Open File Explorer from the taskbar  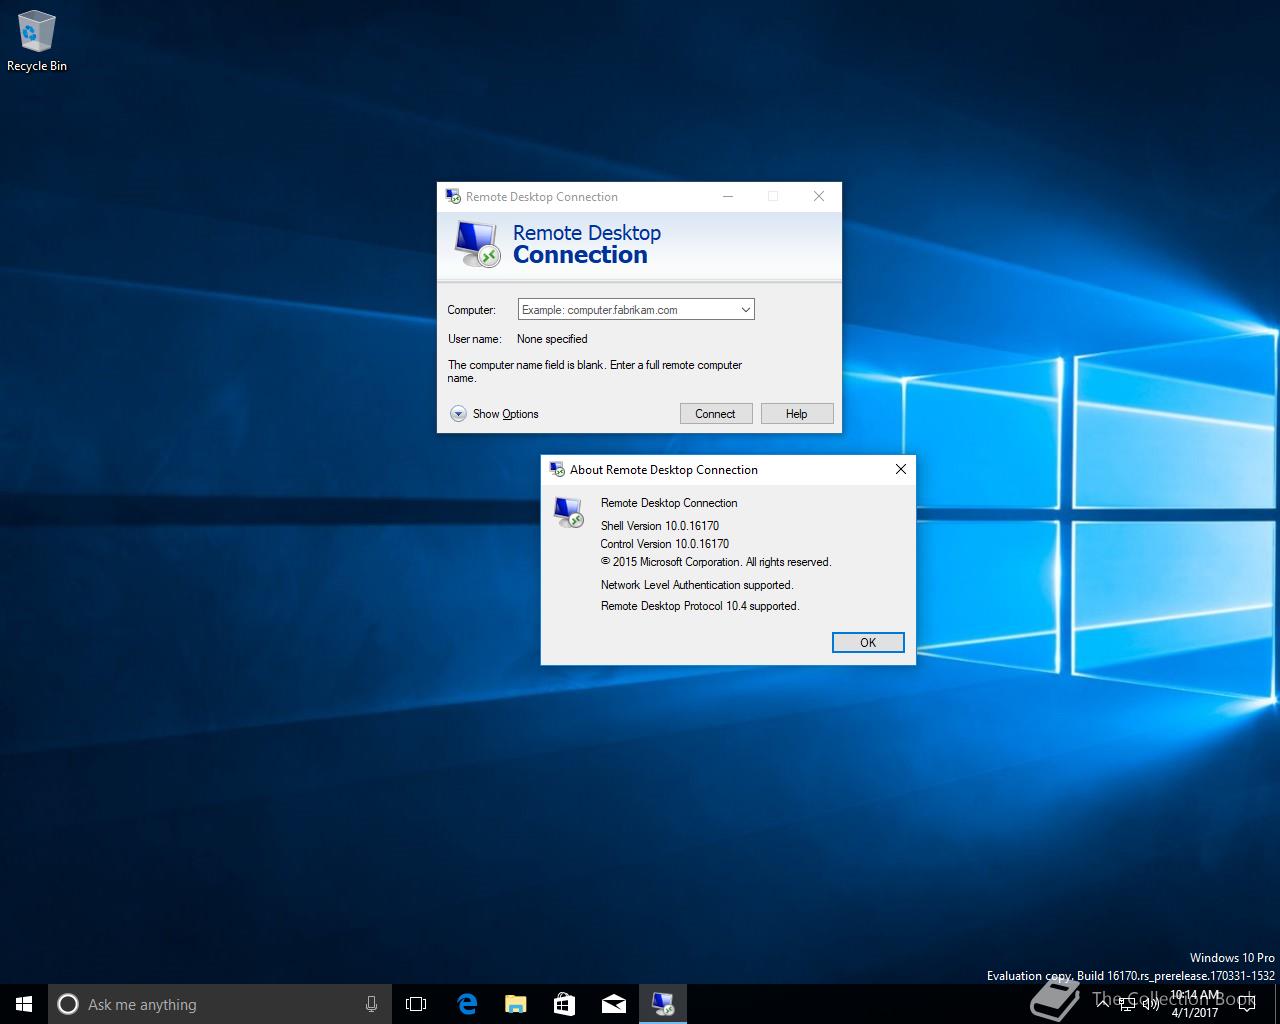(x=515, y=1004)
